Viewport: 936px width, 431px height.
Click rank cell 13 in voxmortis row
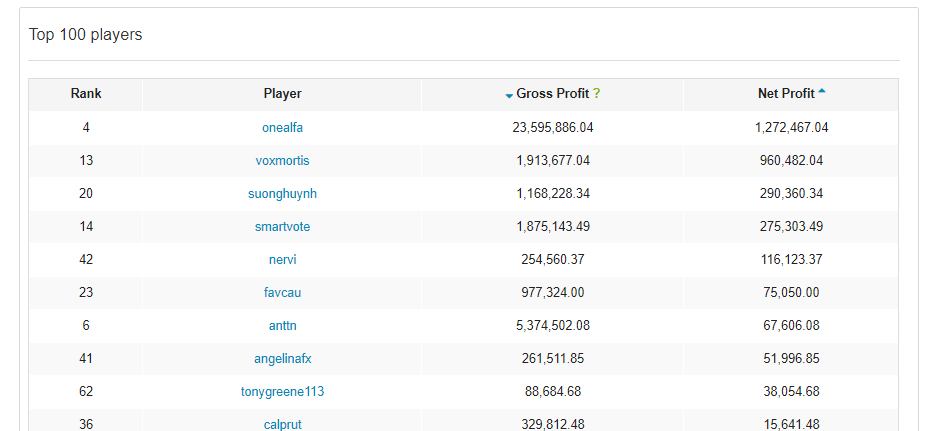86,161
